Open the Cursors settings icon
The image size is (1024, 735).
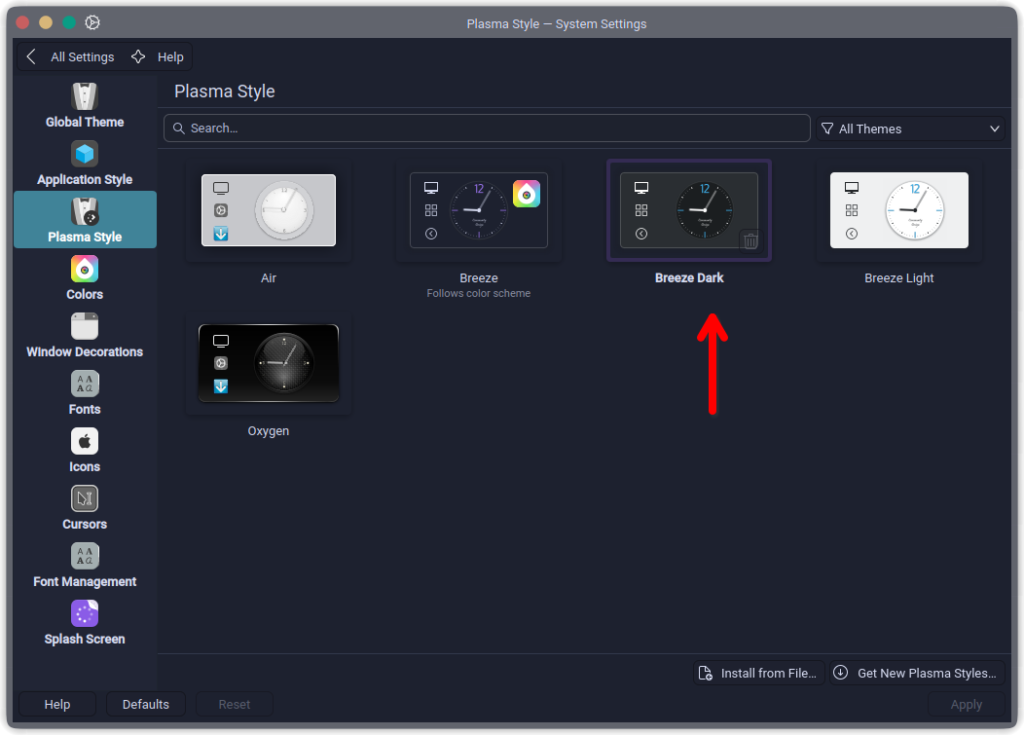(84, 499)
